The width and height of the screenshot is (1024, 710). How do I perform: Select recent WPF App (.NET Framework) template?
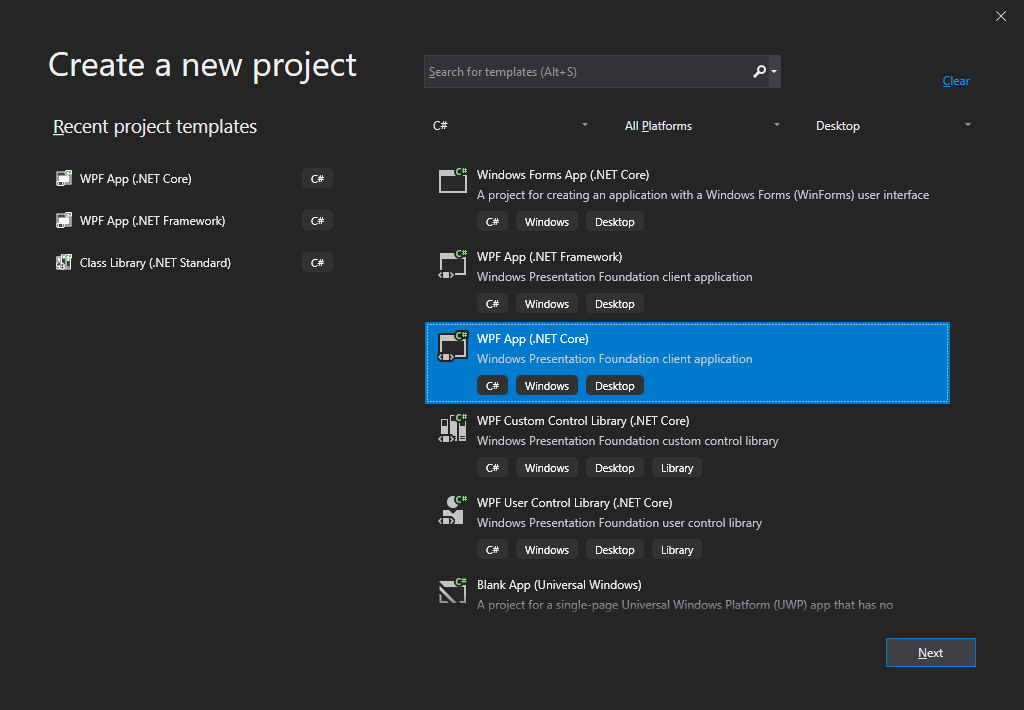(152, 221)
